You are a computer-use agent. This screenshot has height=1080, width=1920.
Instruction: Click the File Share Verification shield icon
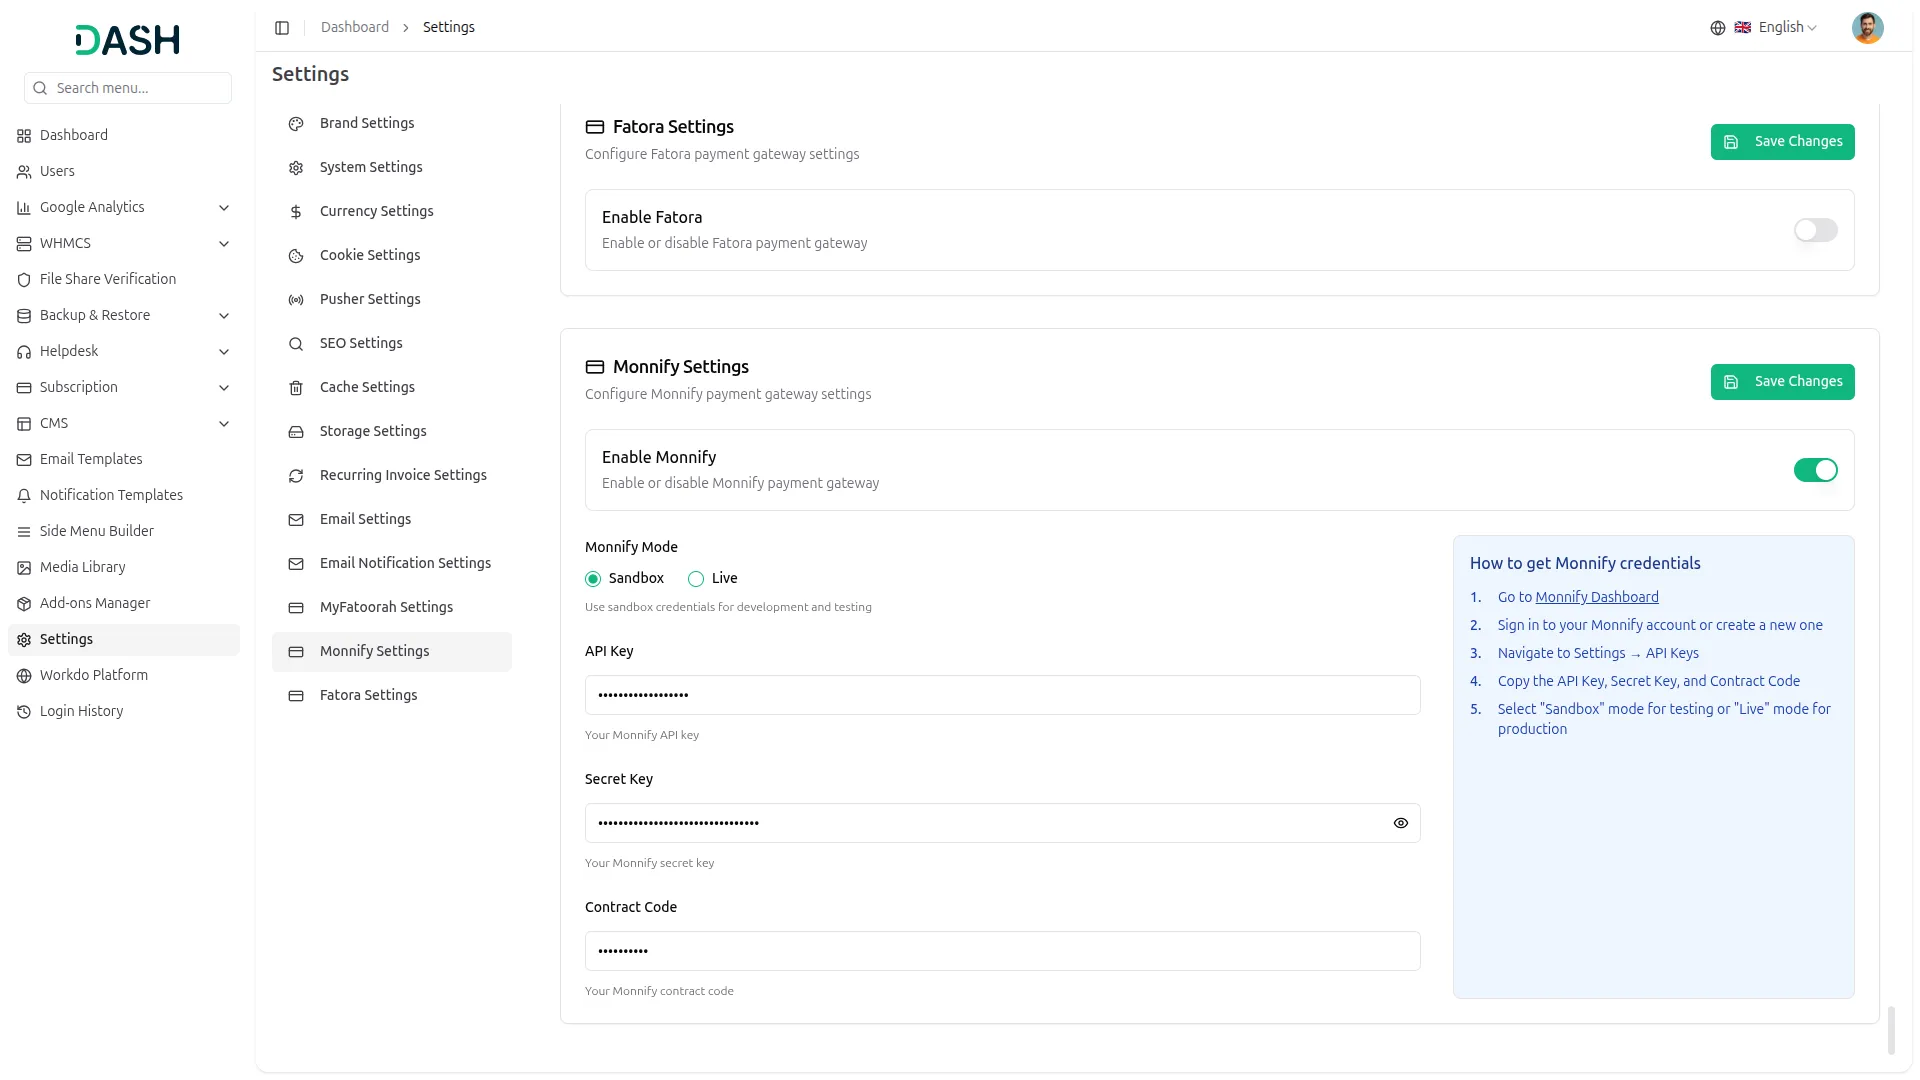24,280
